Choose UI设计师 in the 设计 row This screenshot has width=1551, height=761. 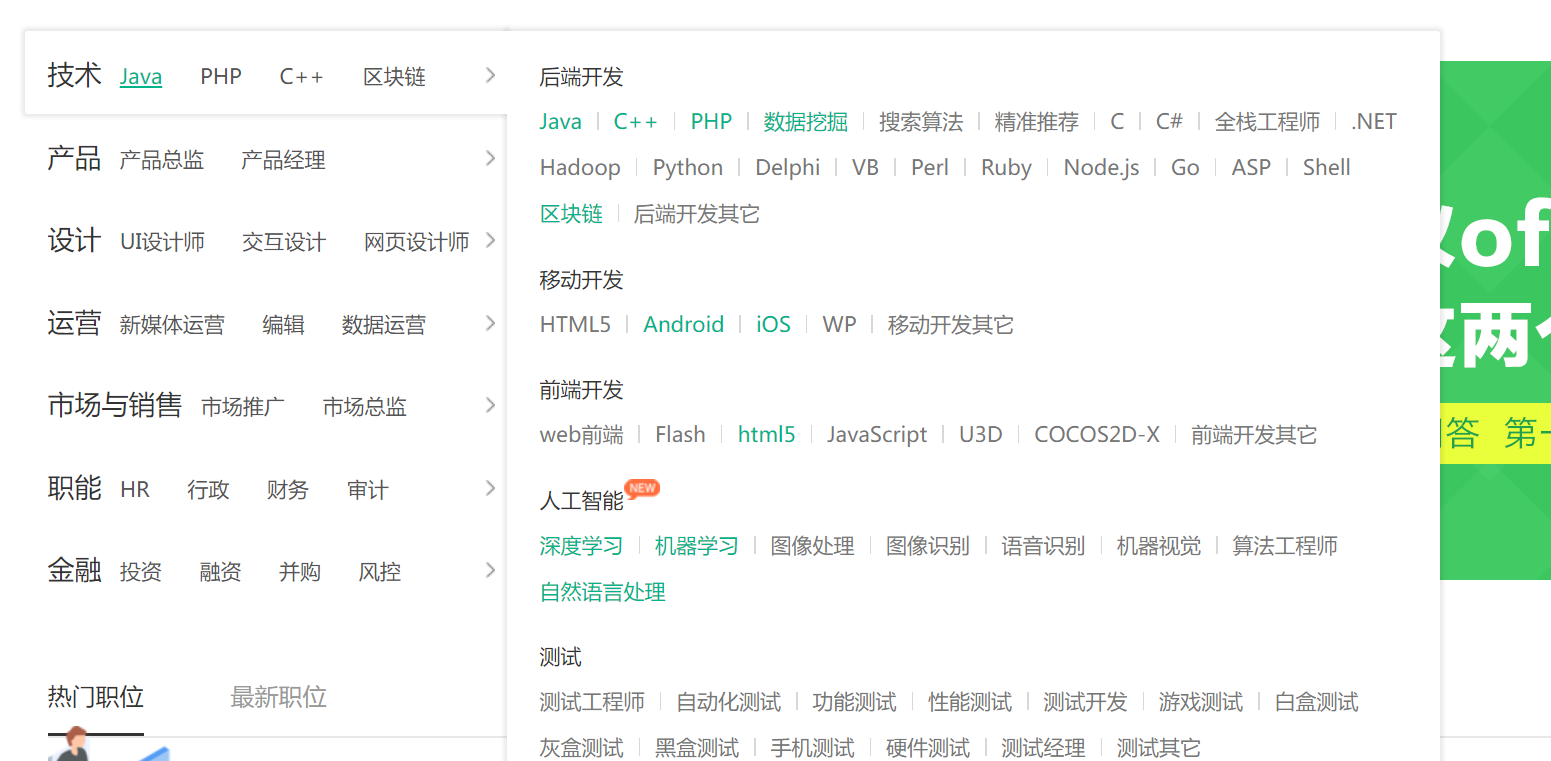(162, 242)
